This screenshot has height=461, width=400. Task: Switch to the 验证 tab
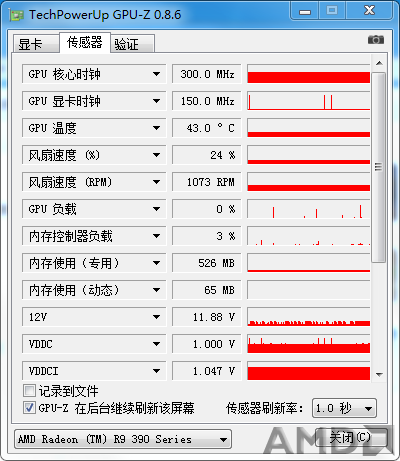coord(132,44)
